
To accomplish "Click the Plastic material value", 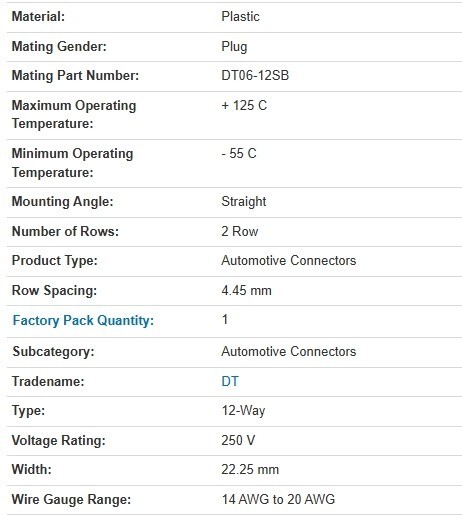I will pos(240,16).
